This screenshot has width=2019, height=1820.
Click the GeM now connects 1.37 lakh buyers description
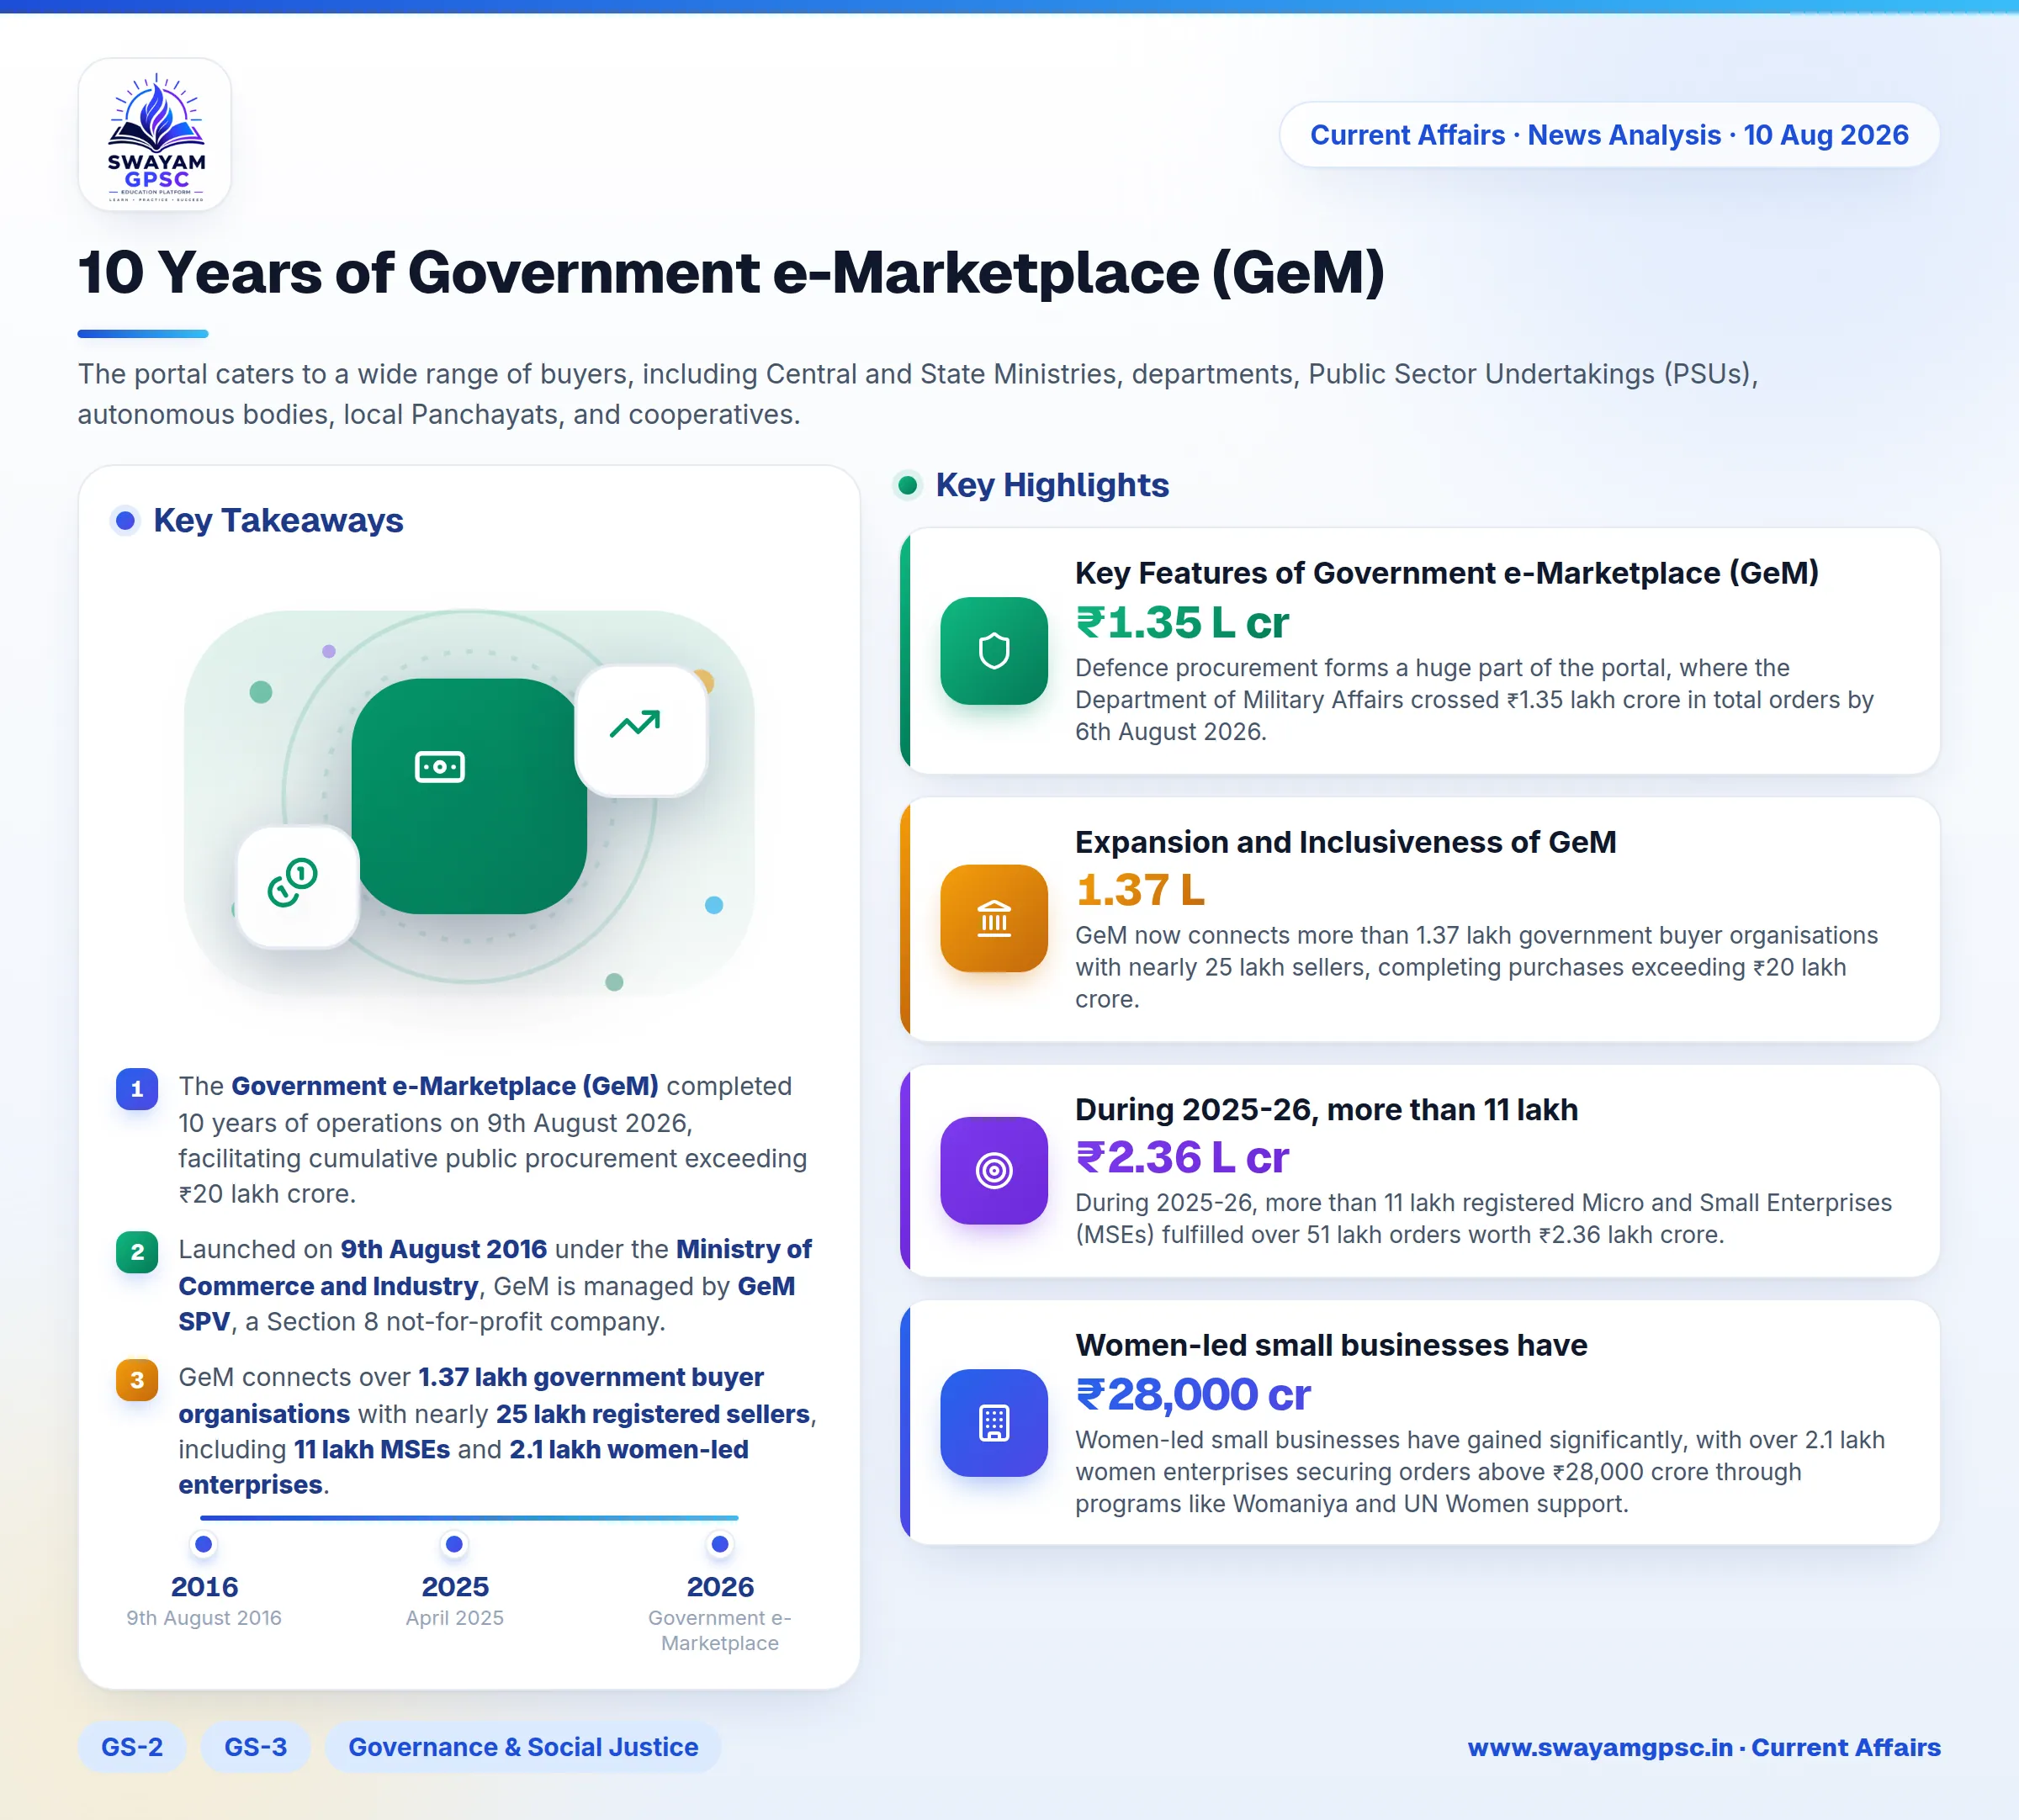1476,967
